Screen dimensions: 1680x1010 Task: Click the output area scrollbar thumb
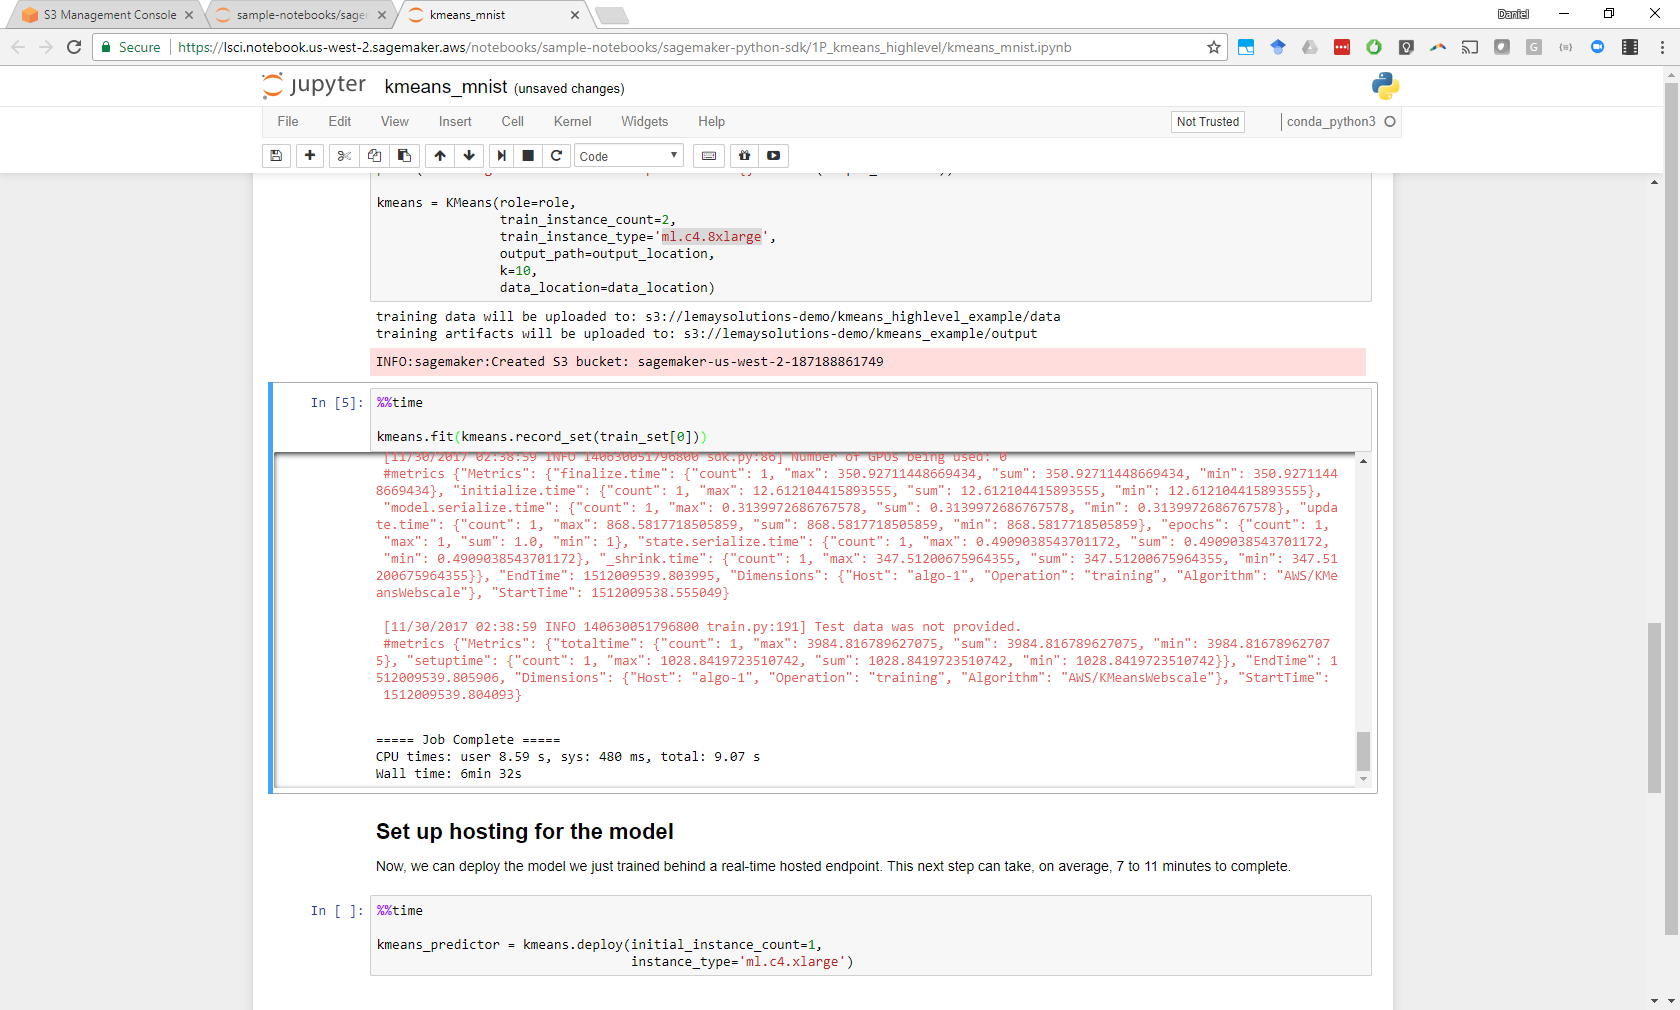(x=1363, y=751)
